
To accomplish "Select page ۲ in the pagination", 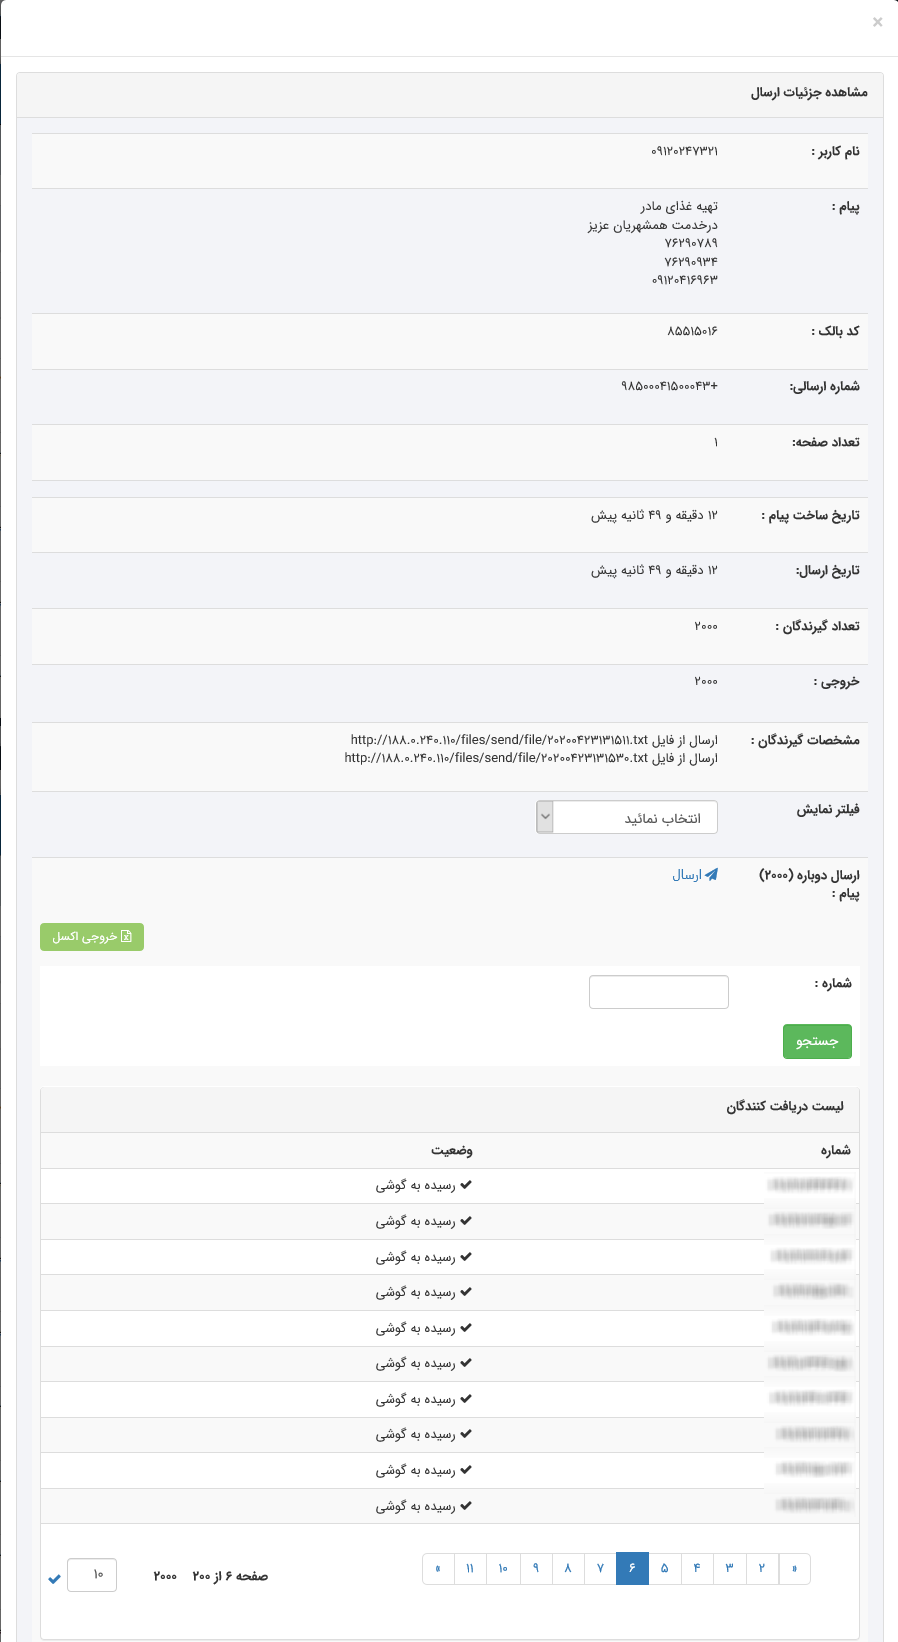I will click(x=761, y=1568).
